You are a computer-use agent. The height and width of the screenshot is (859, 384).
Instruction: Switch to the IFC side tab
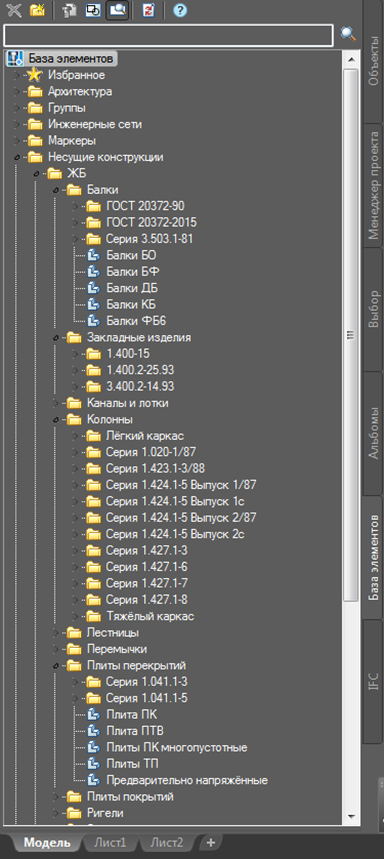373,681
